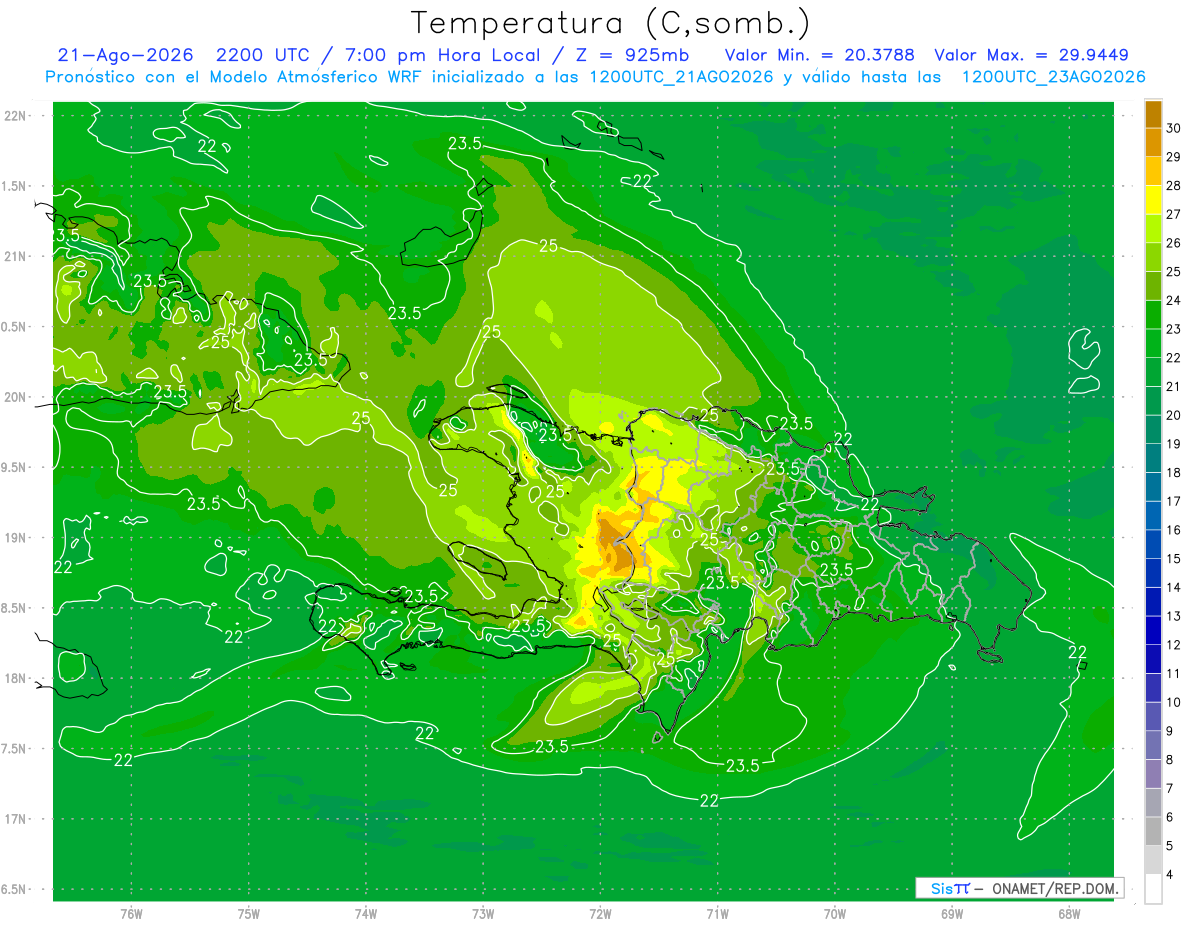Click the legend color band between 15 and 16
The height and width of the screenshot is (927, 1200).
pos(1153,544)
